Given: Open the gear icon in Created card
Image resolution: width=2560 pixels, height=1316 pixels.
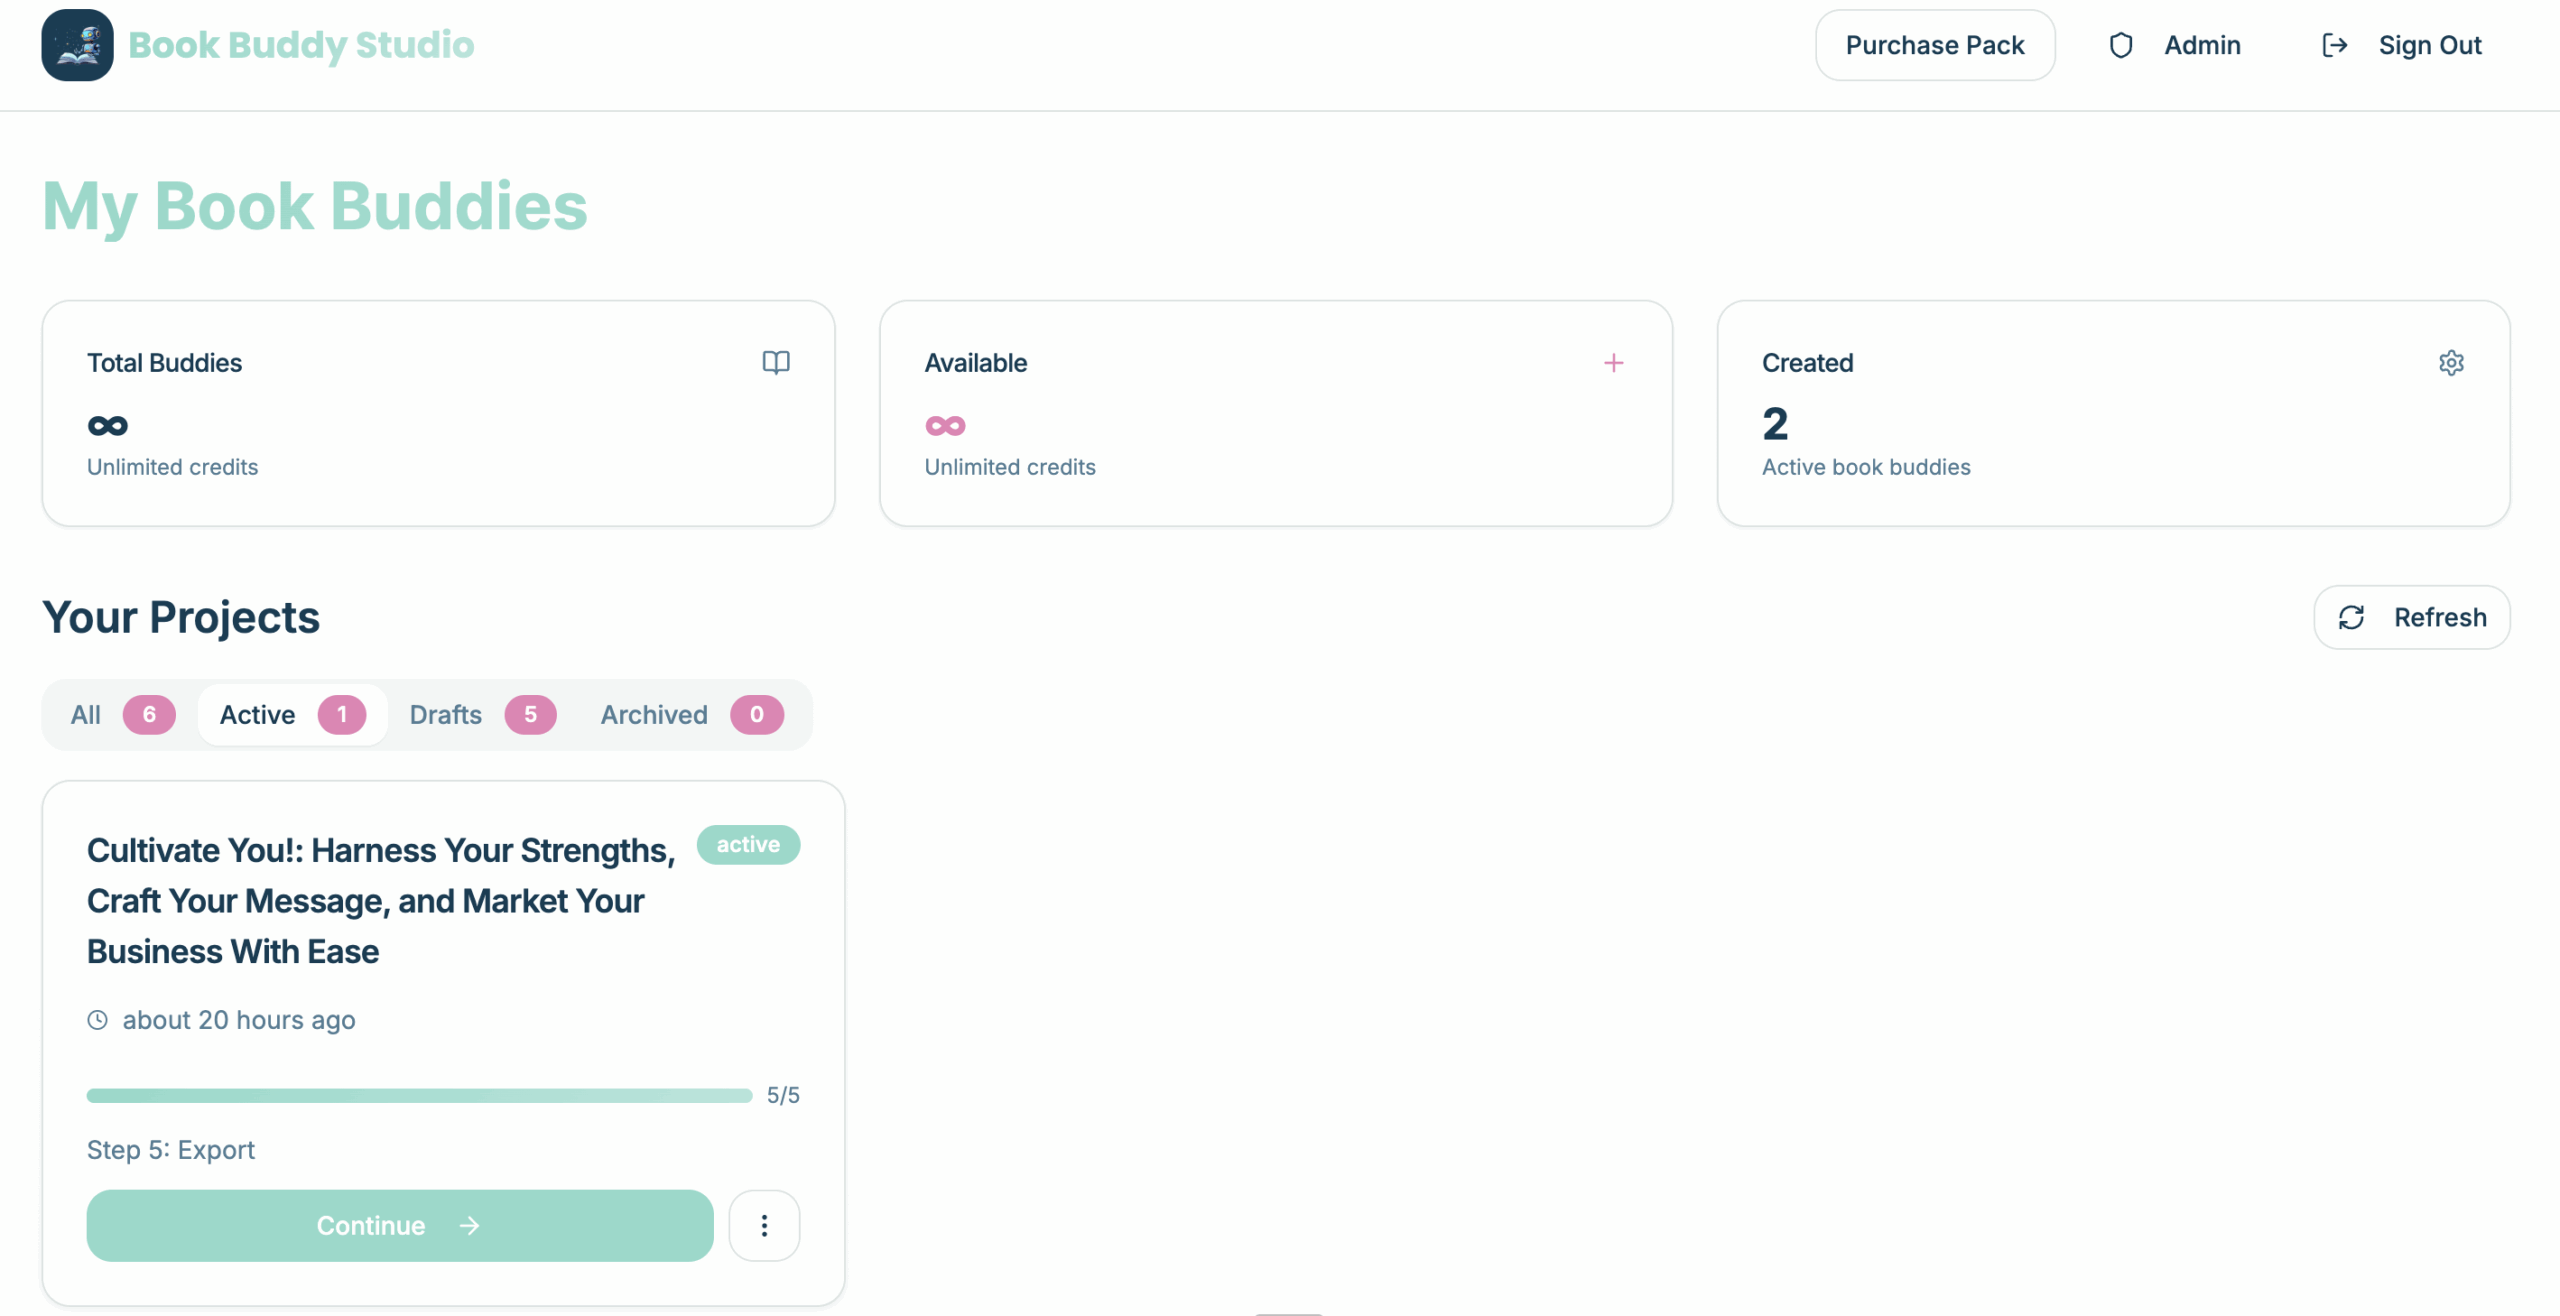Looking at the screenshot, I should click(2451, 363).
